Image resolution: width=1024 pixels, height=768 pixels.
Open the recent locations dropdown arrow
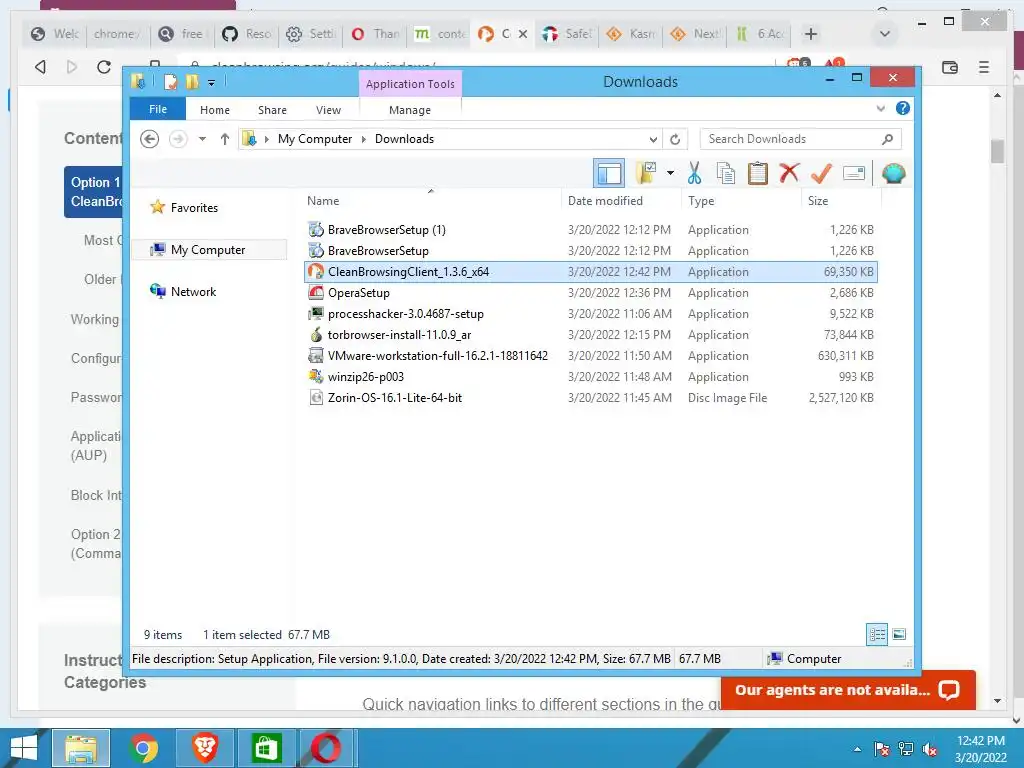point(202,139)
